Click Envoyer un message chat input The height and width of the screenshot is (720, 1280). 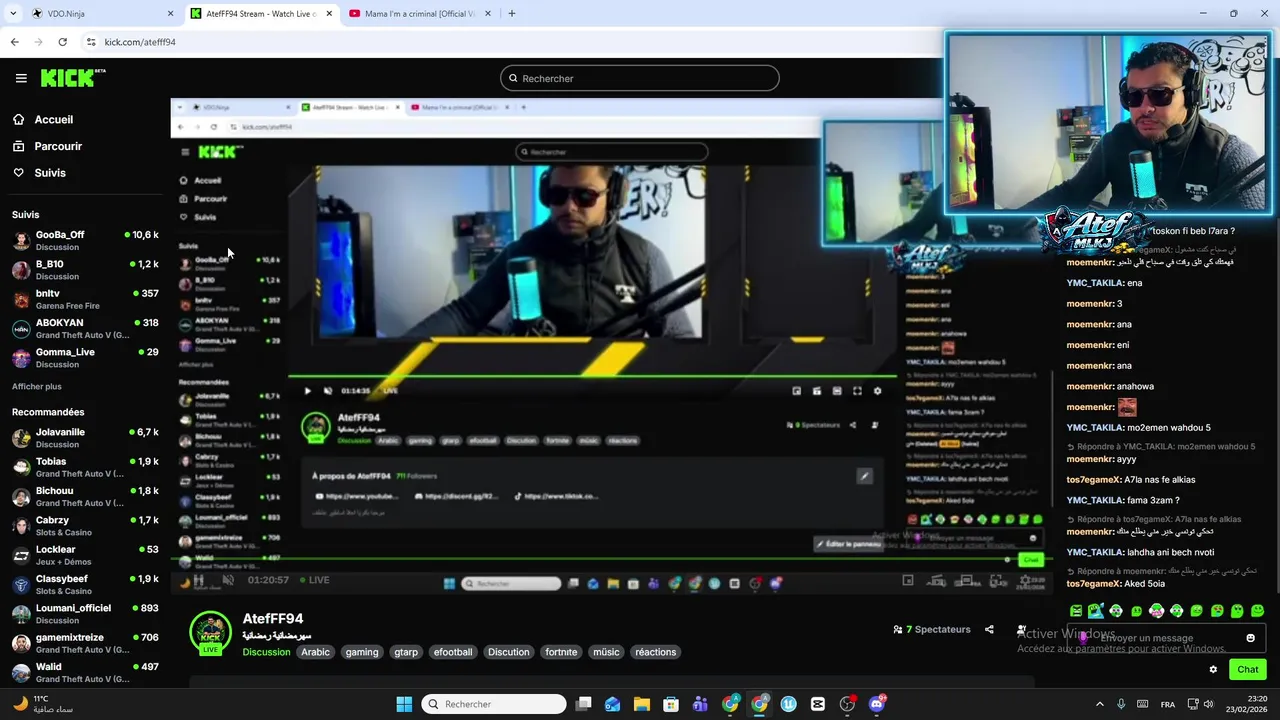(x=1165, y=638)
